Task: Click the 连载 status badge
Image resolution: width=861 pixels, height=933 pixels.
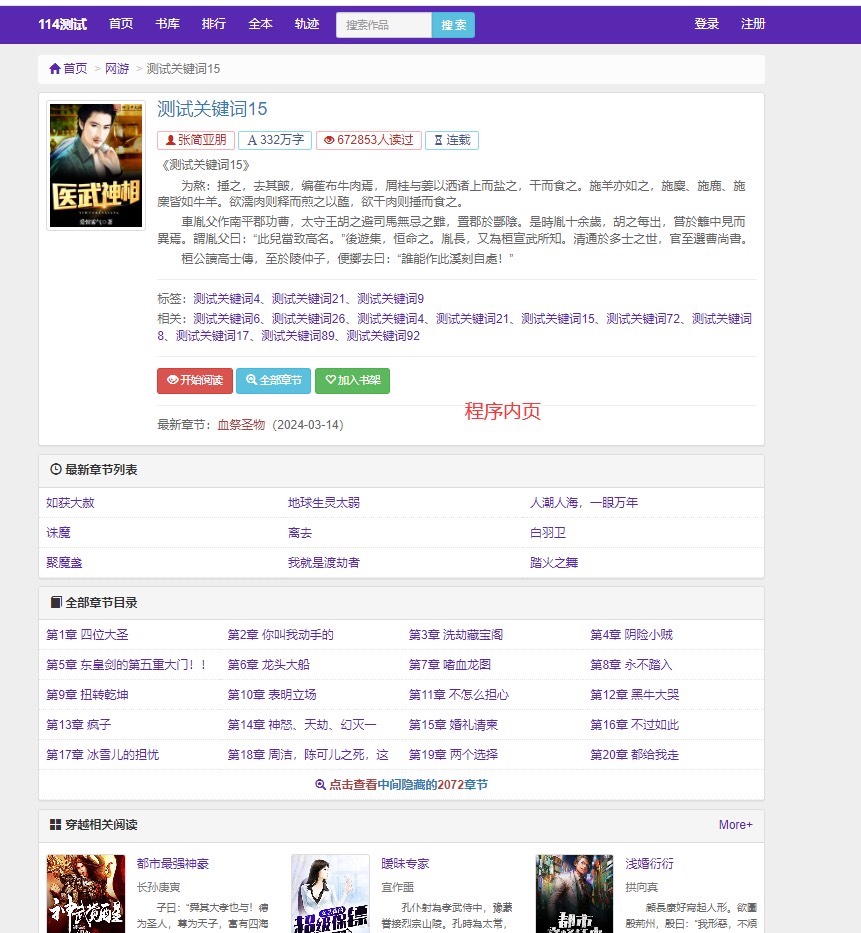Action: point(451,140)
